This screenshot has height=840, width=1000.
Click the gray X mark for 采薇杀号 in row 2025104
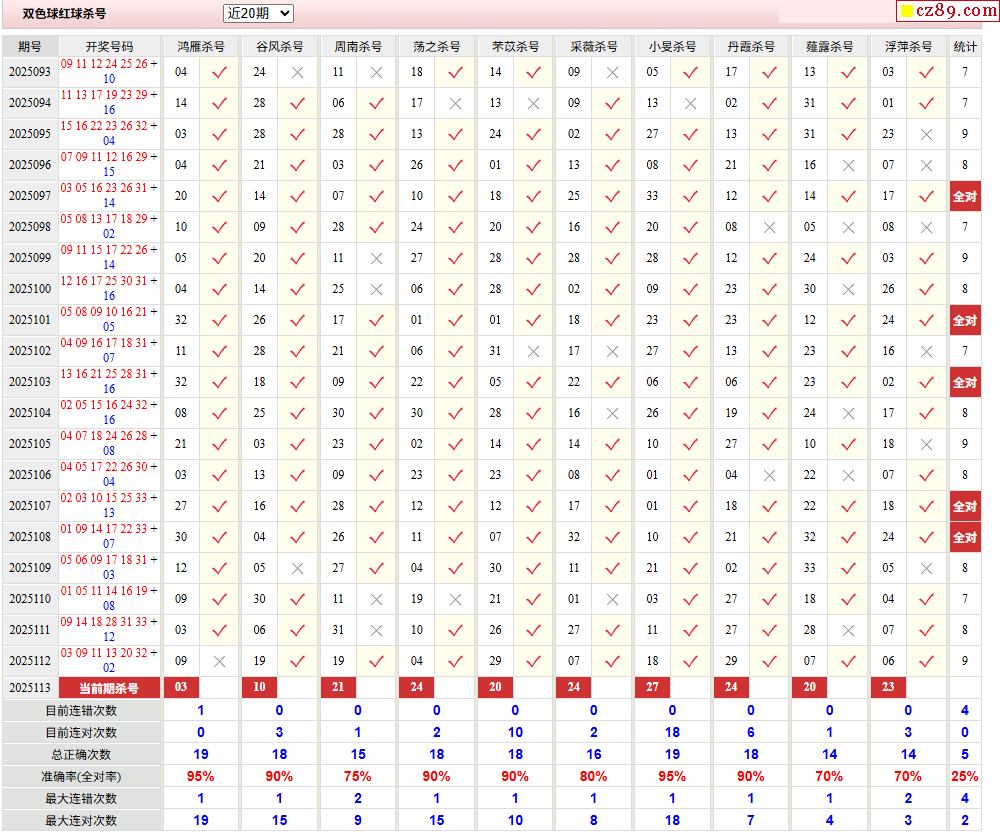click(612, 413)
